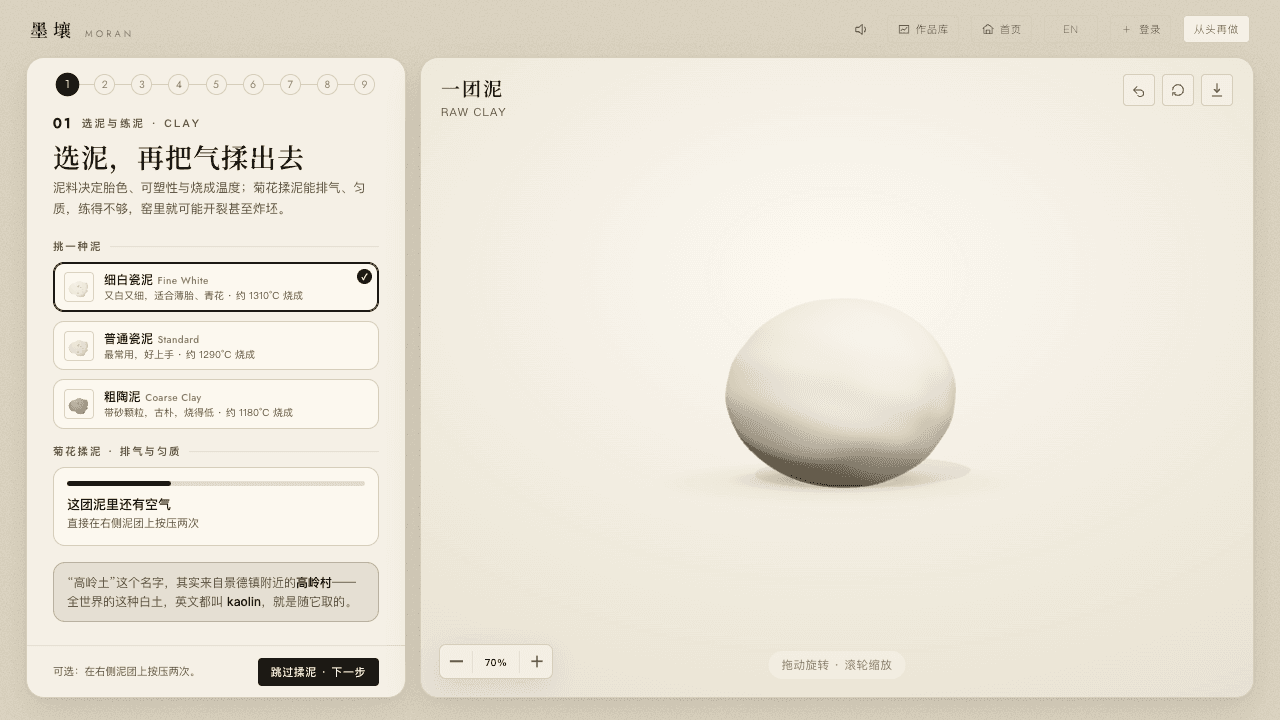
Task: Click 从头再做 to start over
Action: [x=1216, y=29]
